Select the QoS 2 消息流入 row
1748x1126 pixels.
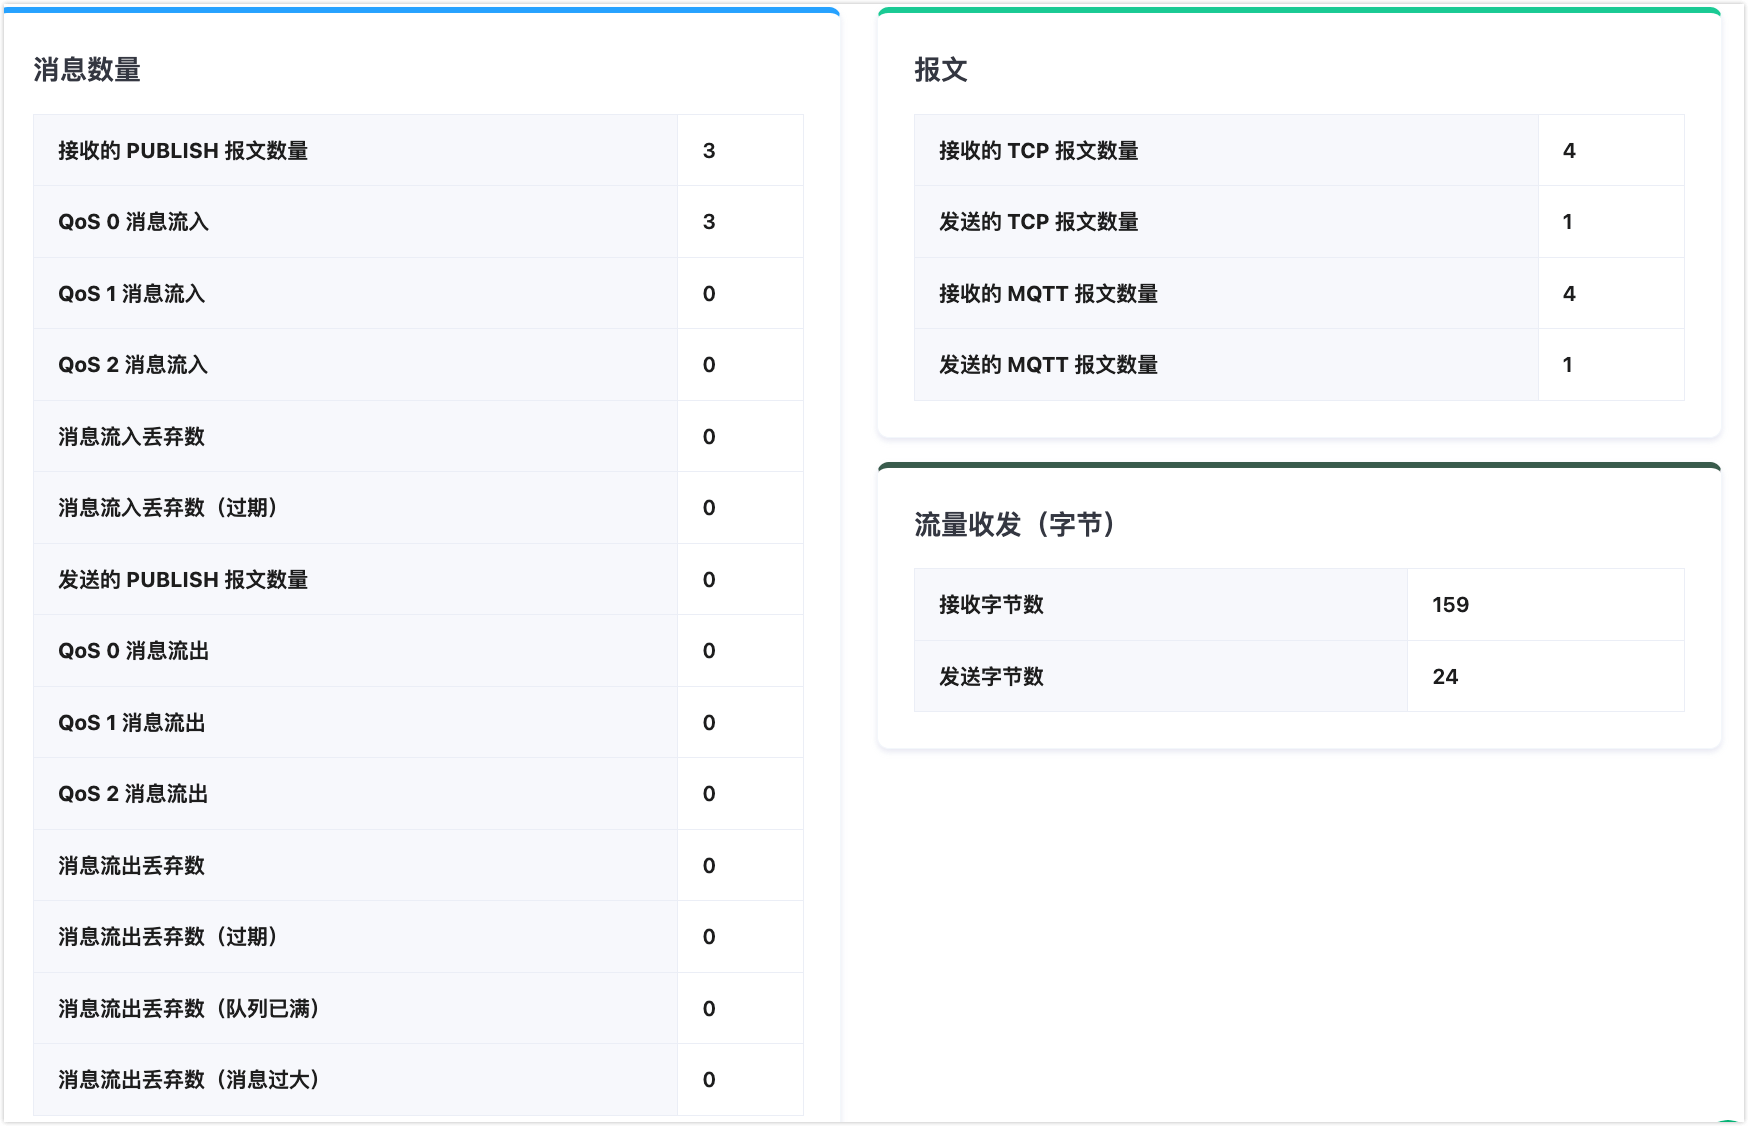pyautogui.click(x=132, y=365)
